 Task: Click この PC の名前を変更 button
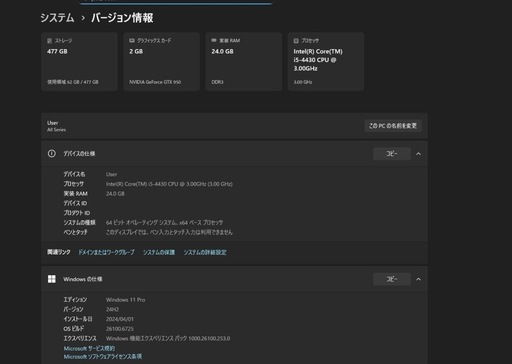pos(393,126)
